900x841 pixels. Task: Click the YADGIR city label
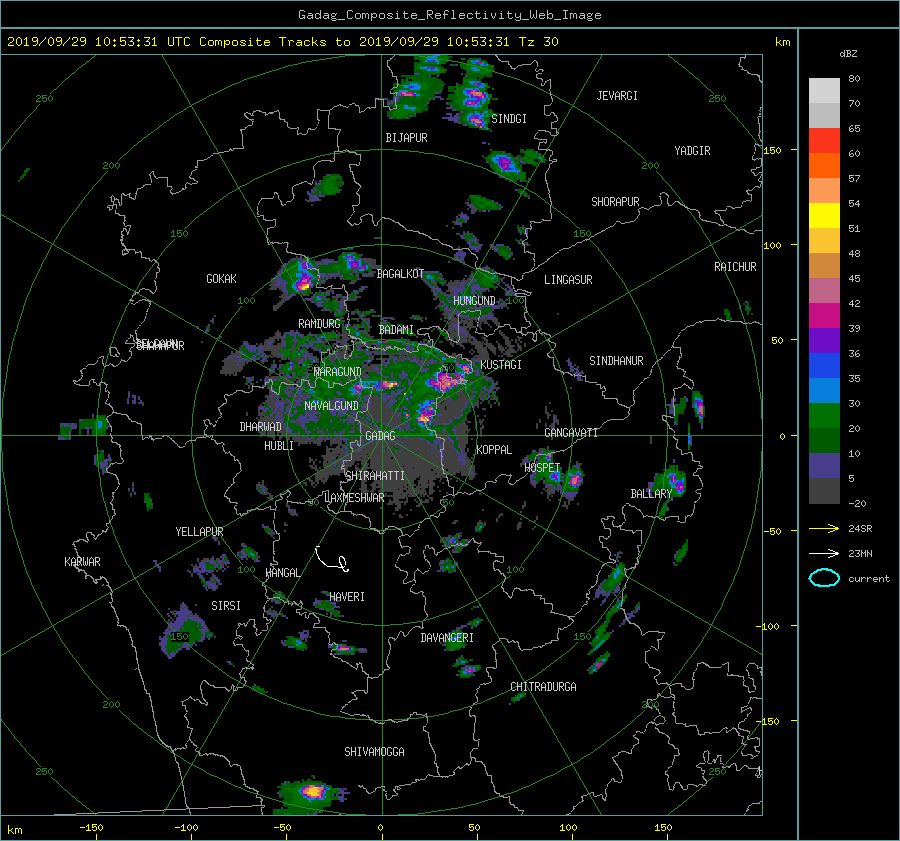click(692, 151)
